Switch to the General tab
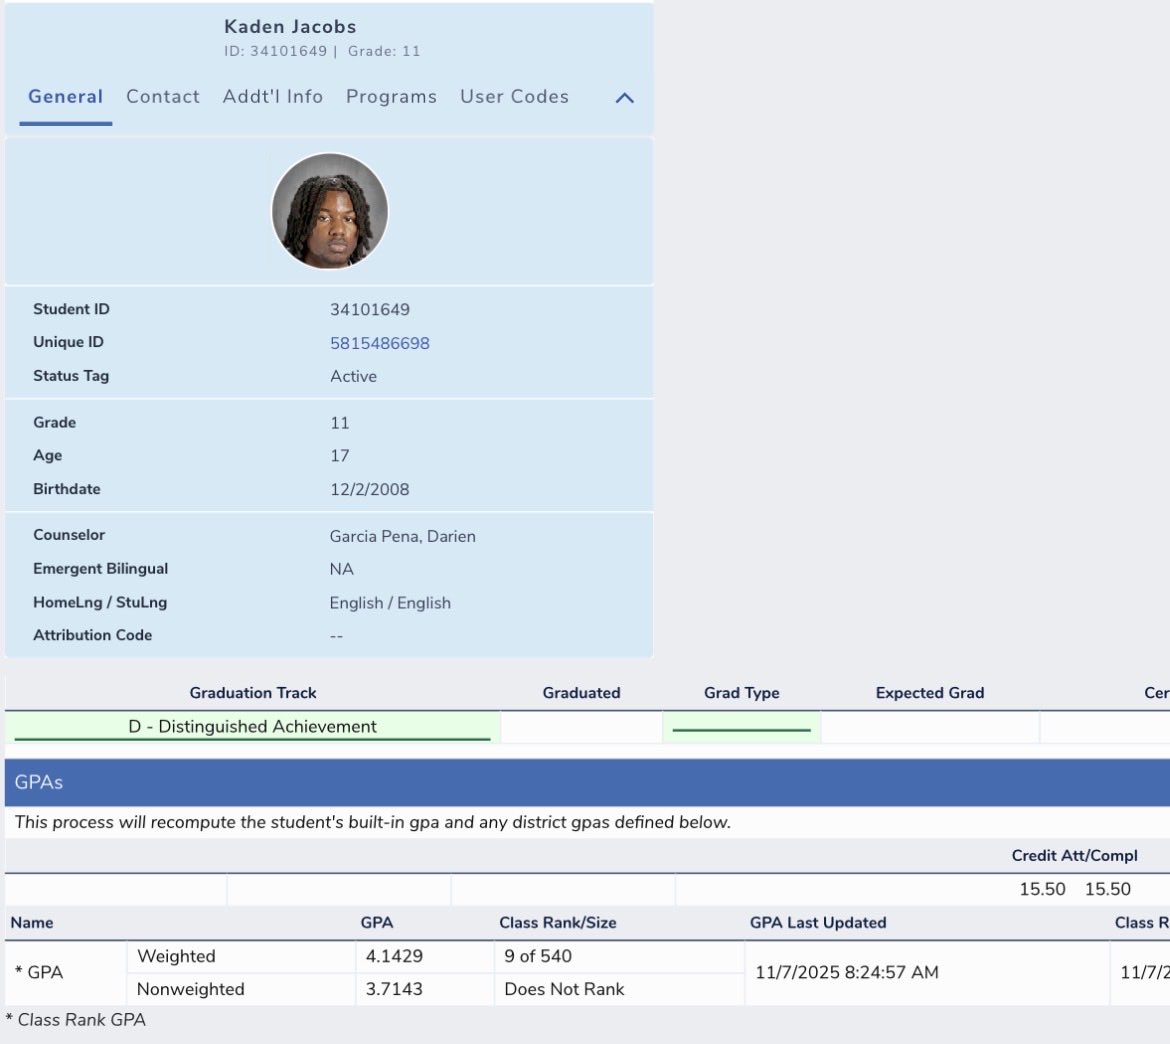Screen dimensions: 1170x1044 pyautogui.click(x=66, y=97)
